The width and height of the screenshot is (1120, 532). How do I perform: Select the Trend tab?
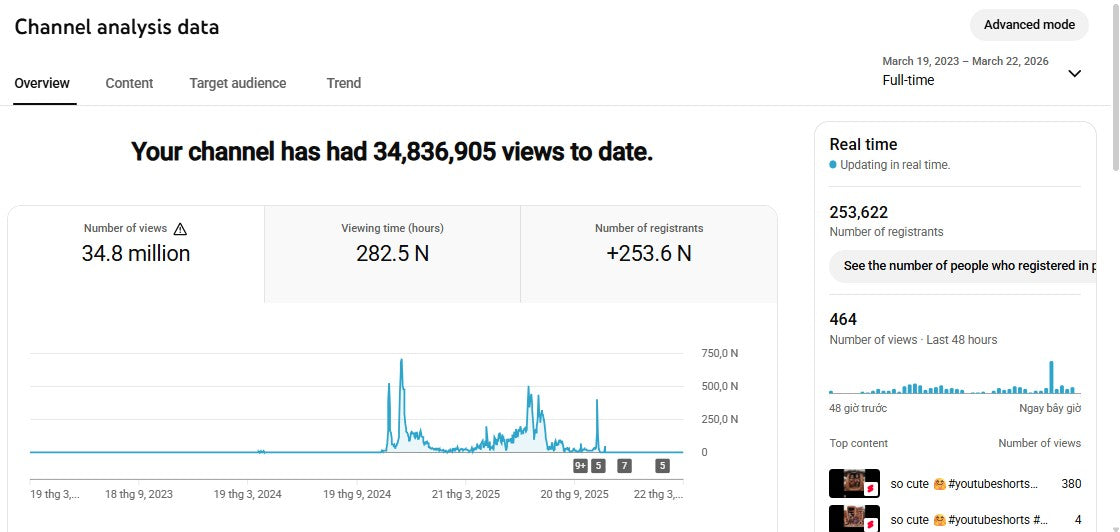coord(343,83)
